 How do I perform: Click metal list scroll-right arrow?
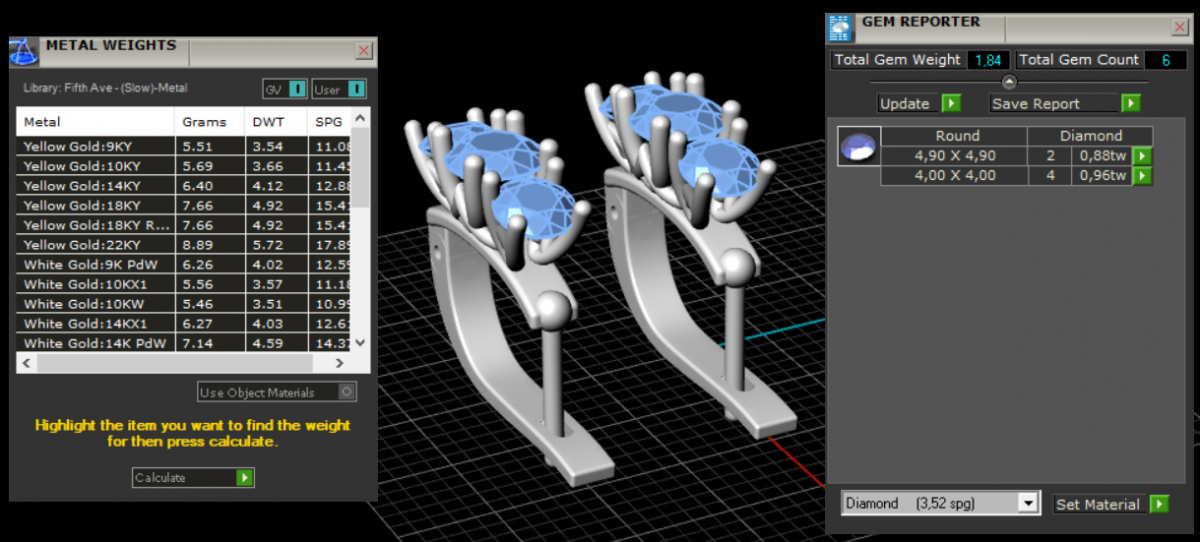tap(339, 363)
